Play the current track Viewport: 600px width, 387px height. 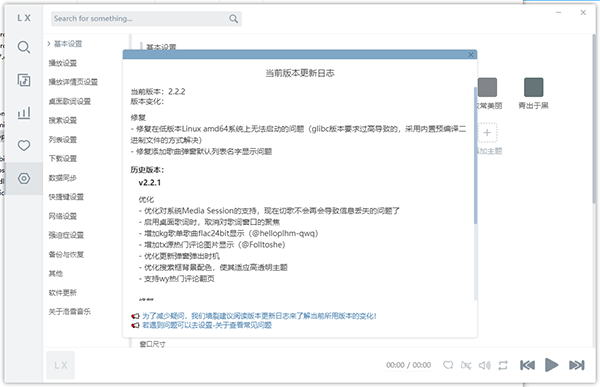(x=551, y=365)
